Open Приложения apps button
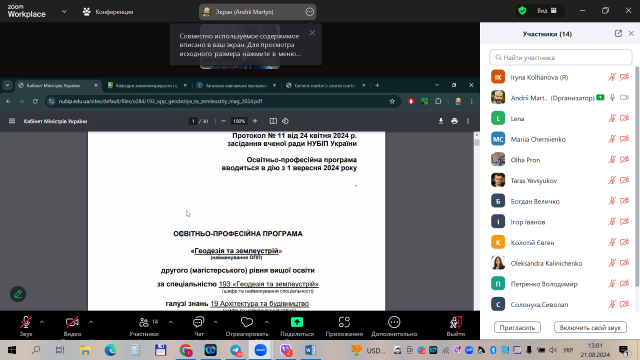The width and height of the screenshot is (640, 360). click(x=344, y=326)
